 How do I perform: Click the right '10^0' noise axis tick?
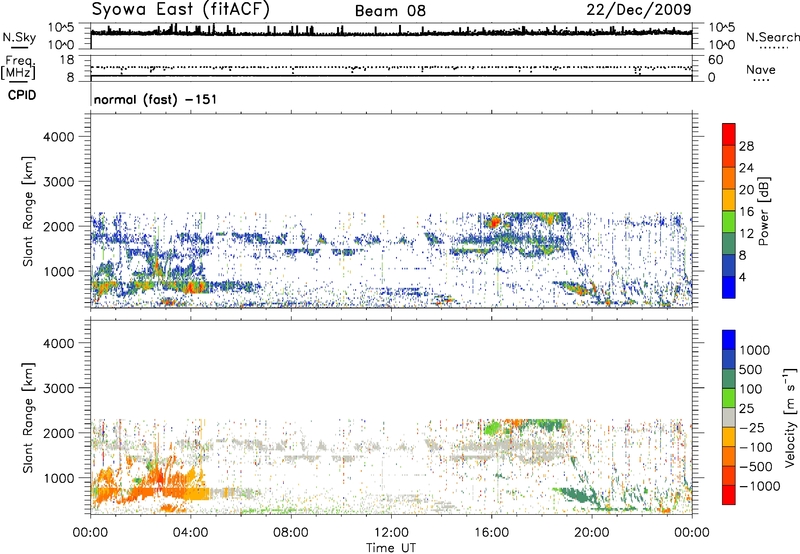click(721, 45)
